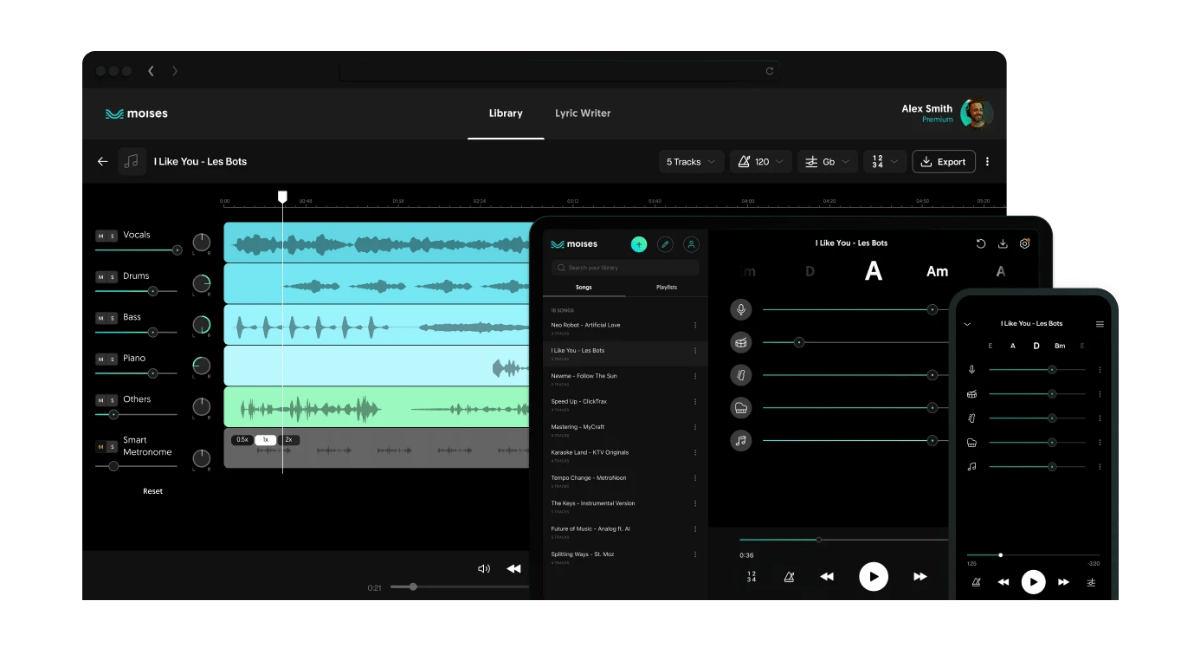Screen dimensions: 1200x650
Task: Click the drums icon in the tablet mixer
Action: tap(740, 342)
